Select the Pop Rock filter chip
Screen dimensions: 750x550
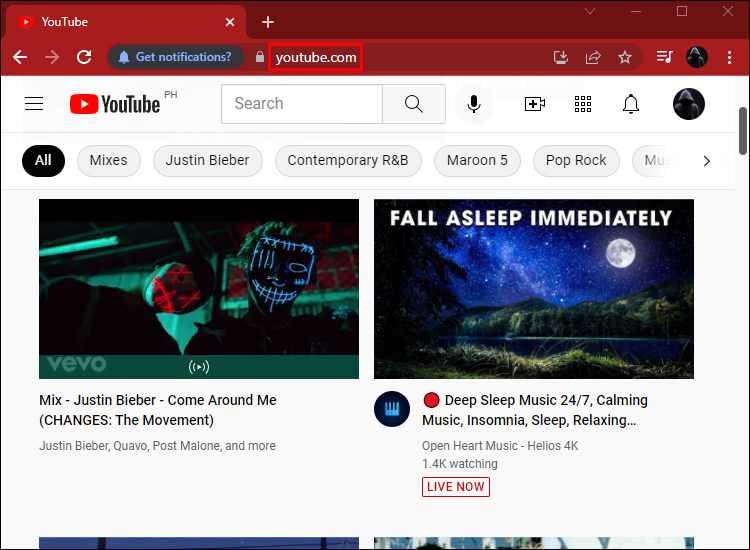[x=576, y=161]
